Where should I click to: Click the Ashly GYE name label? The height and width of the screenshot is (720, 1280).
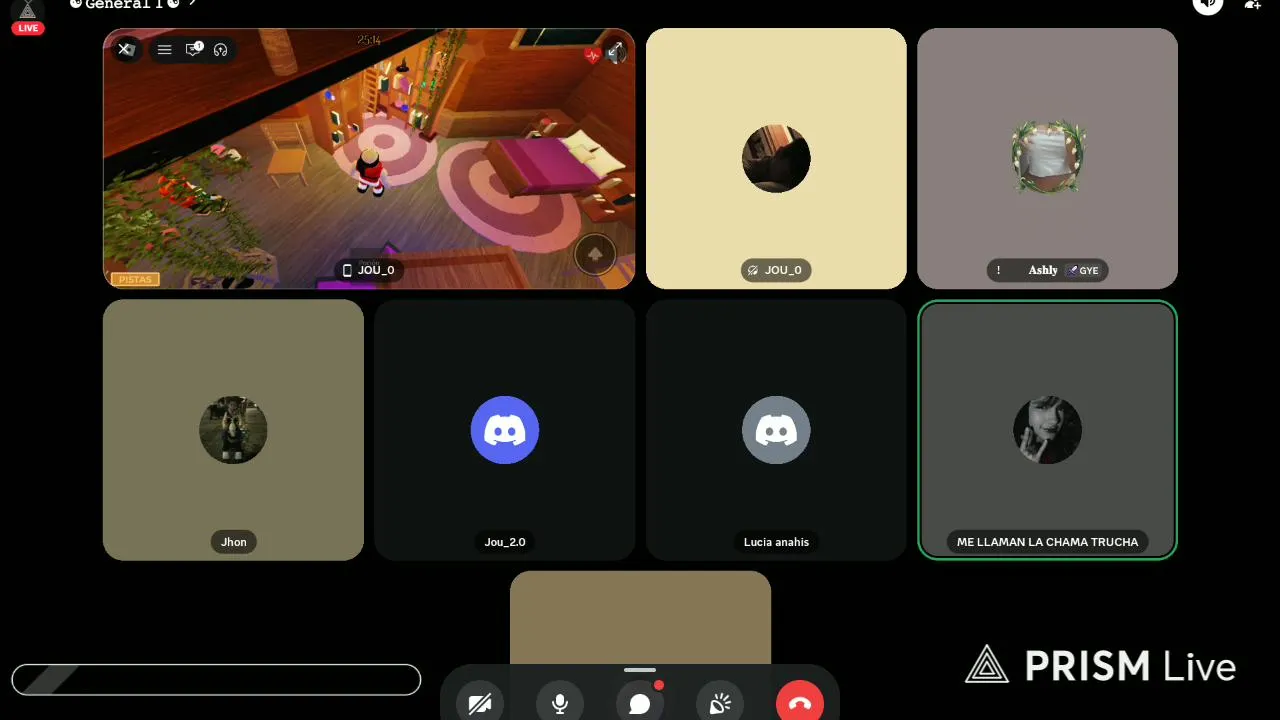coord(1047,270)
